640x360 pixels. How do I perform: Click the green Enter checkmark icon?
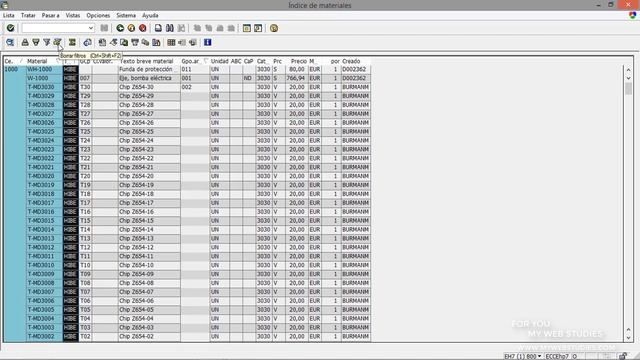(11, 28)
